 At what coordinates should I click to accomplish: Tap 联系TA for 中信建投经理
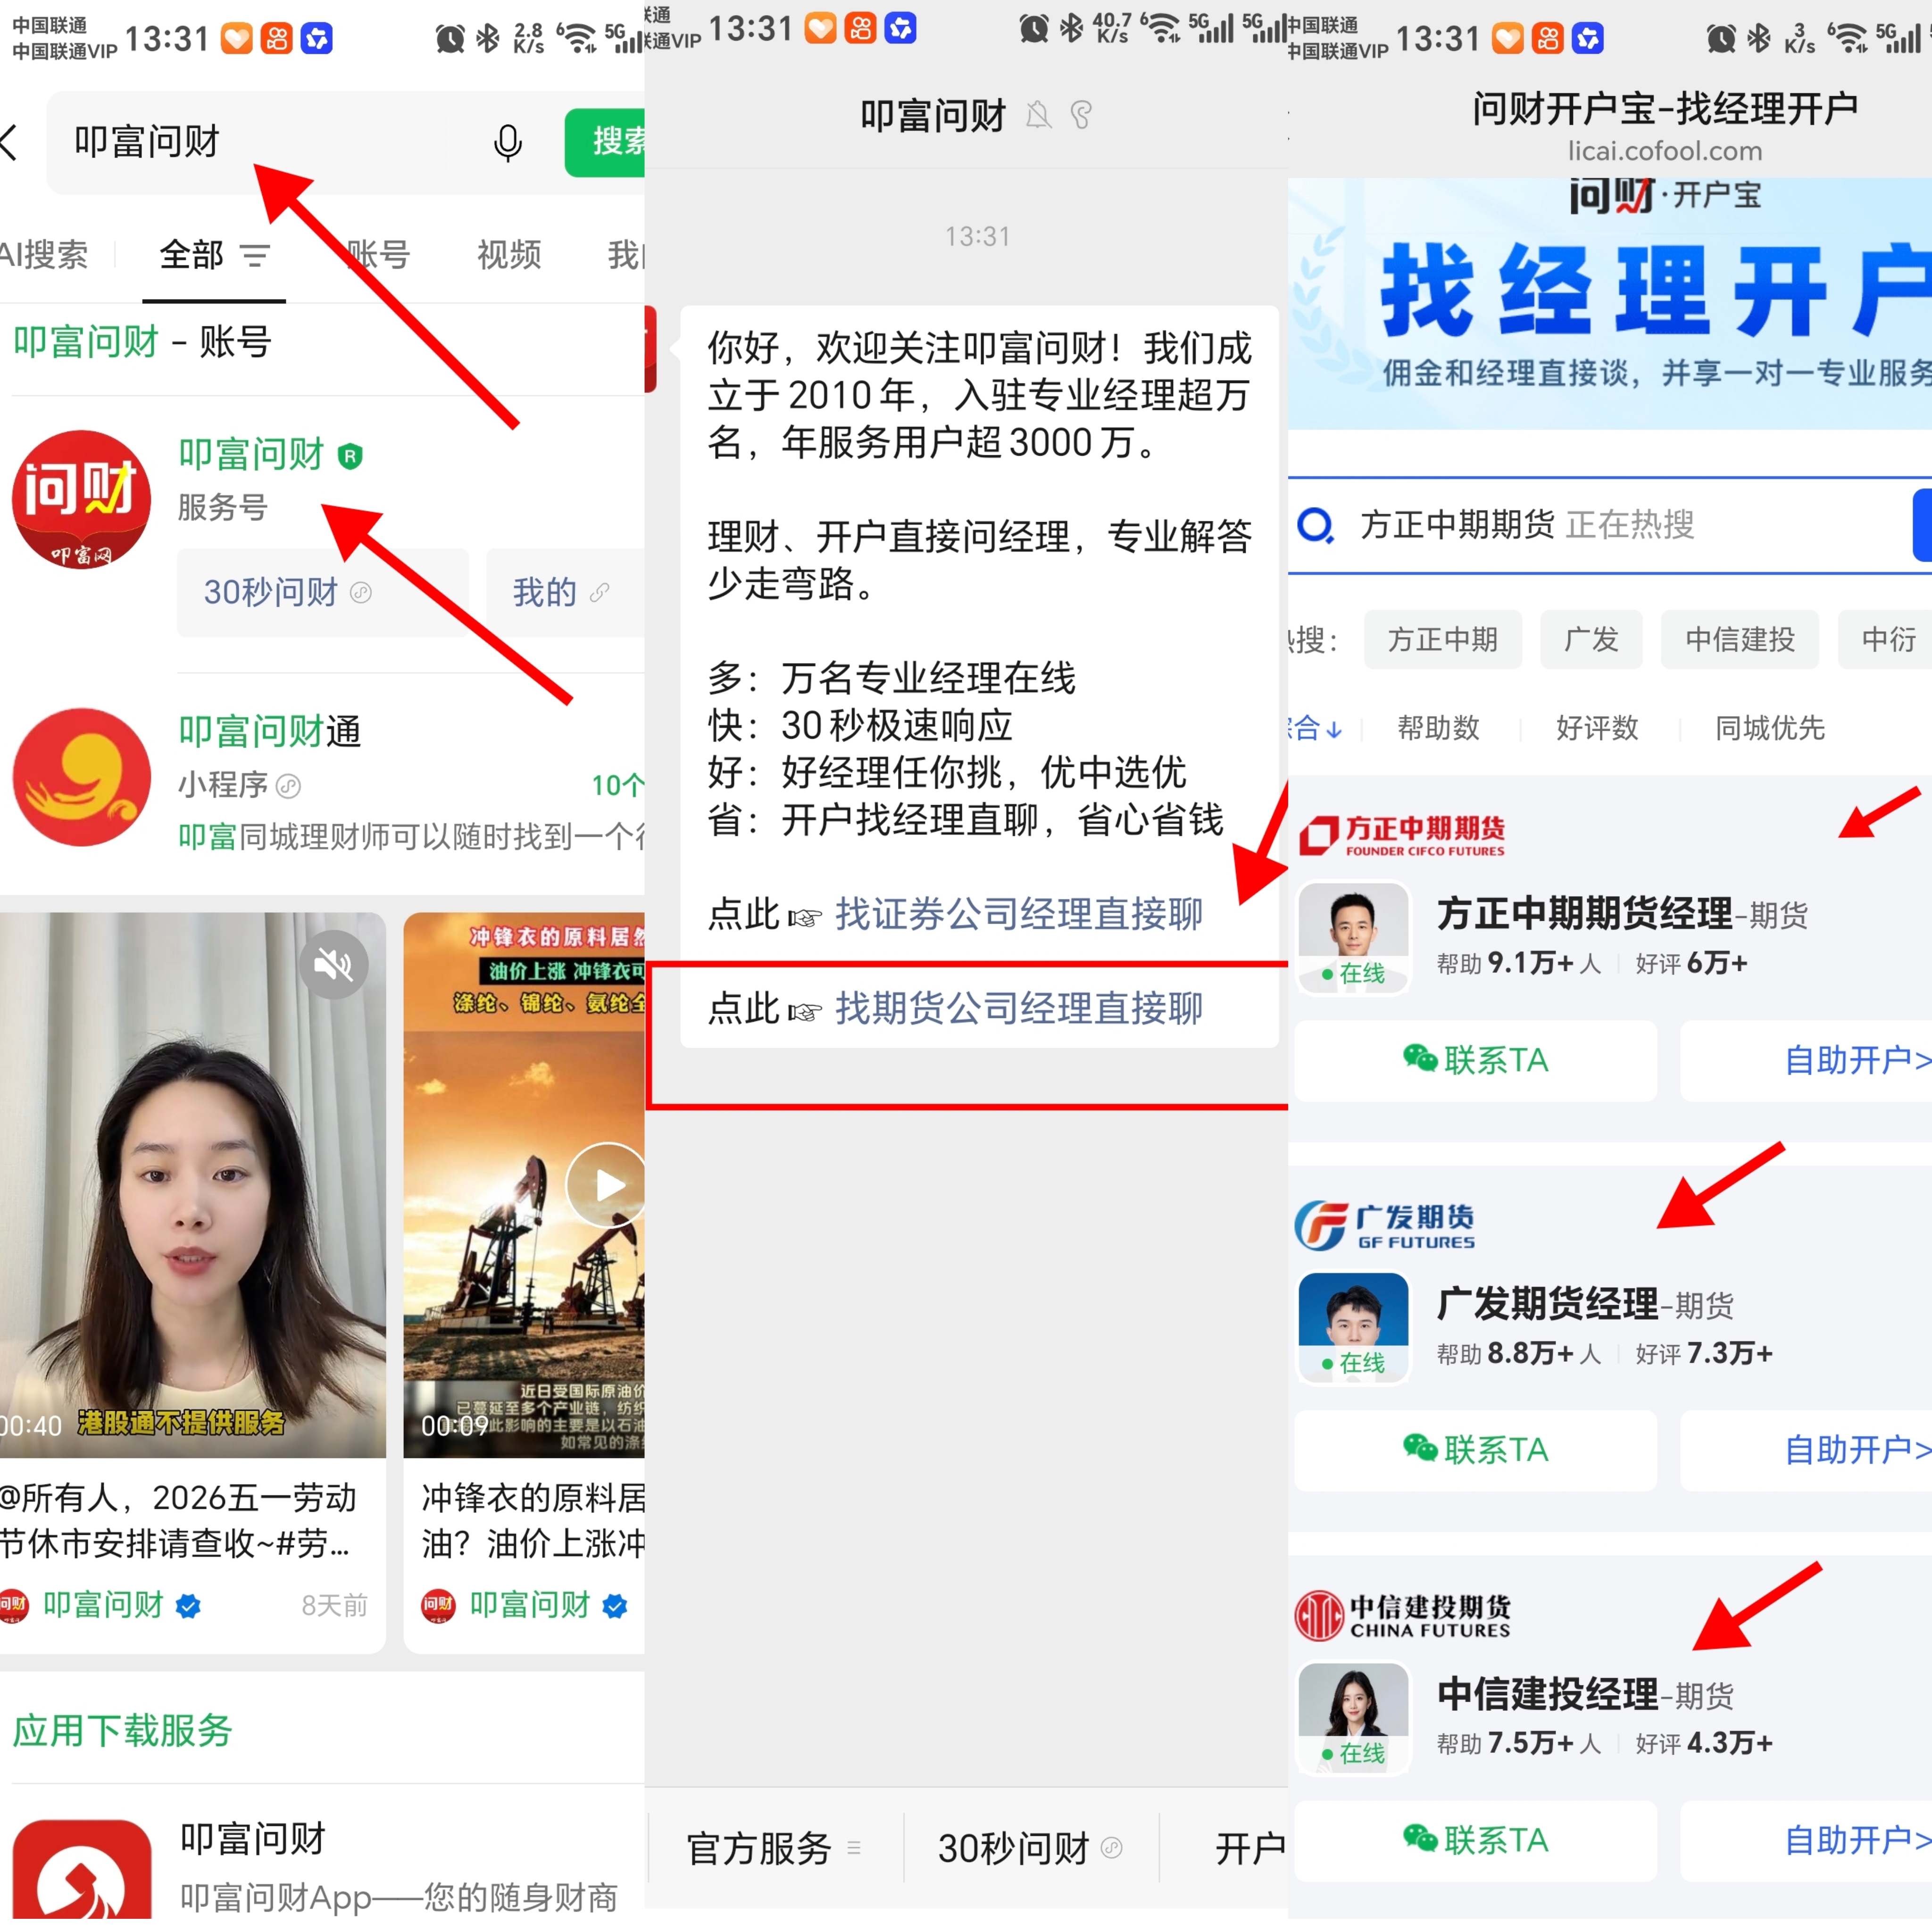click(1475, 1840)
